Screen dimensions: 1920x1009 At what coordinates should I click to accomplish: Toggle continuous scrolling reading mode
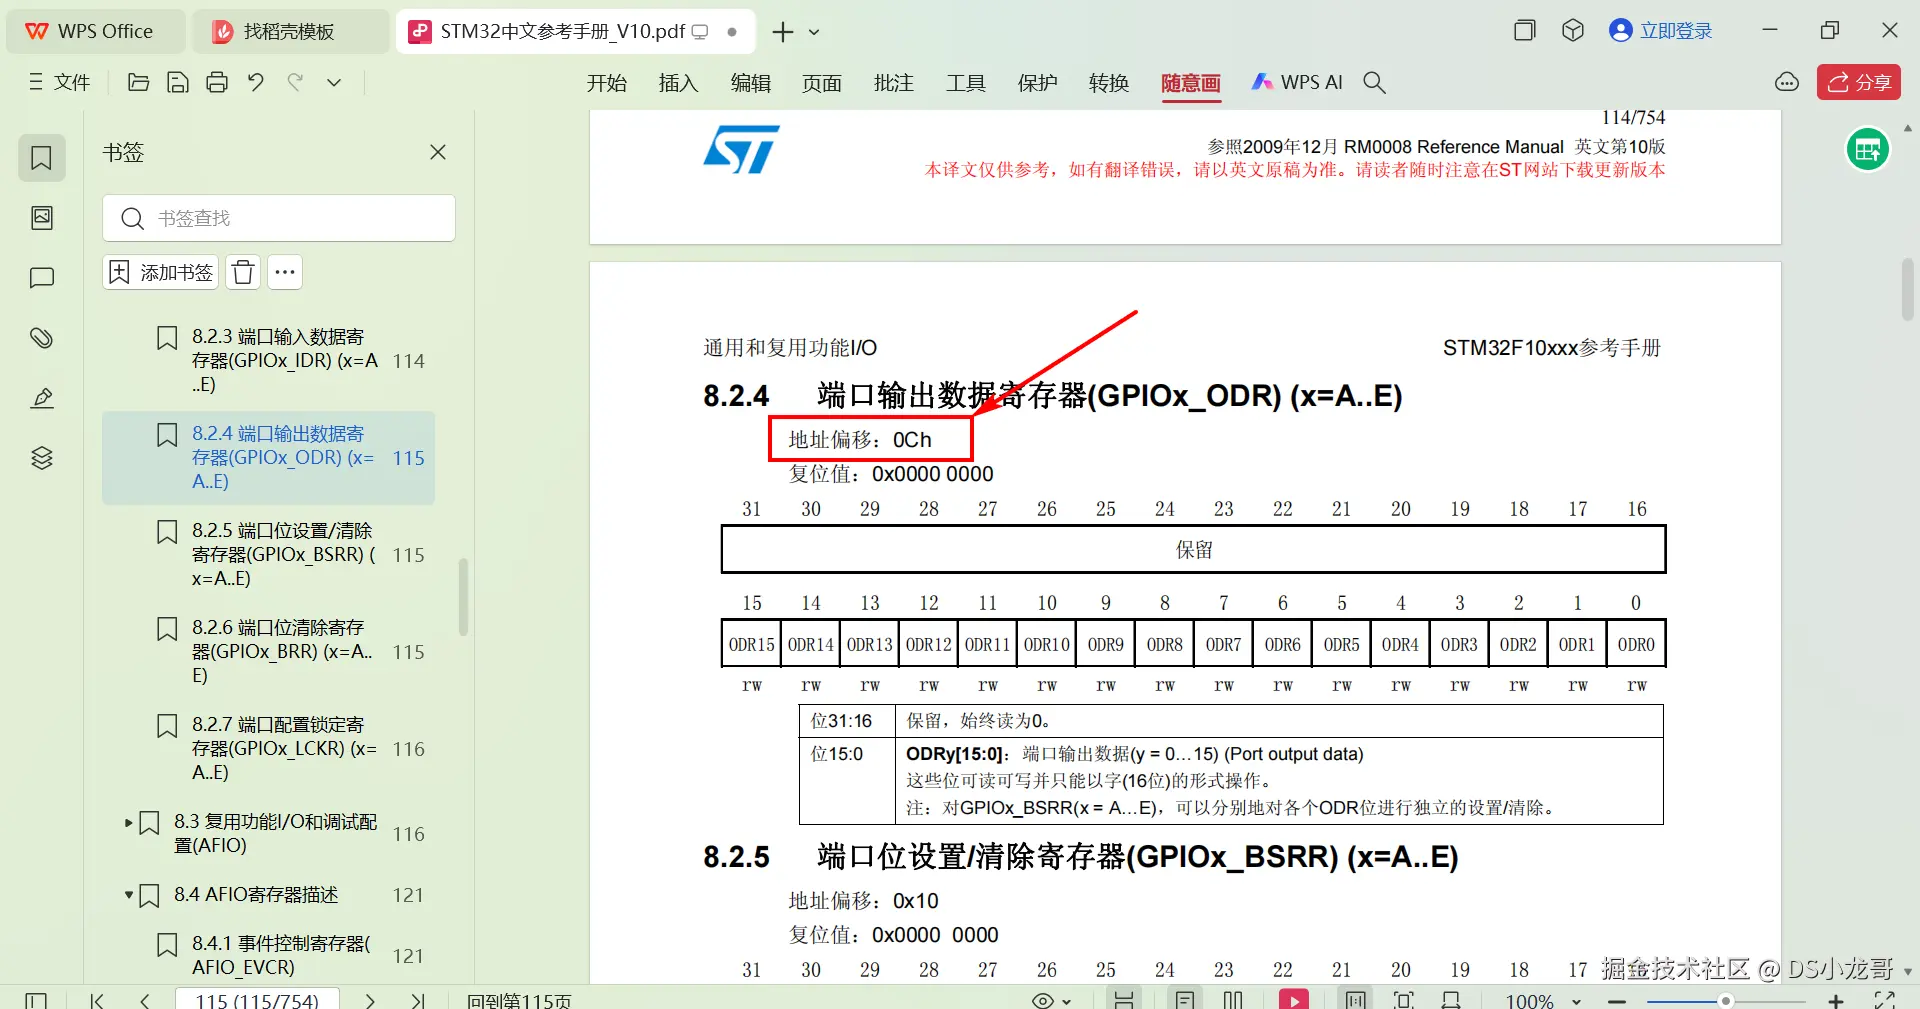pyautogui.click(x=1124, y=1000)
